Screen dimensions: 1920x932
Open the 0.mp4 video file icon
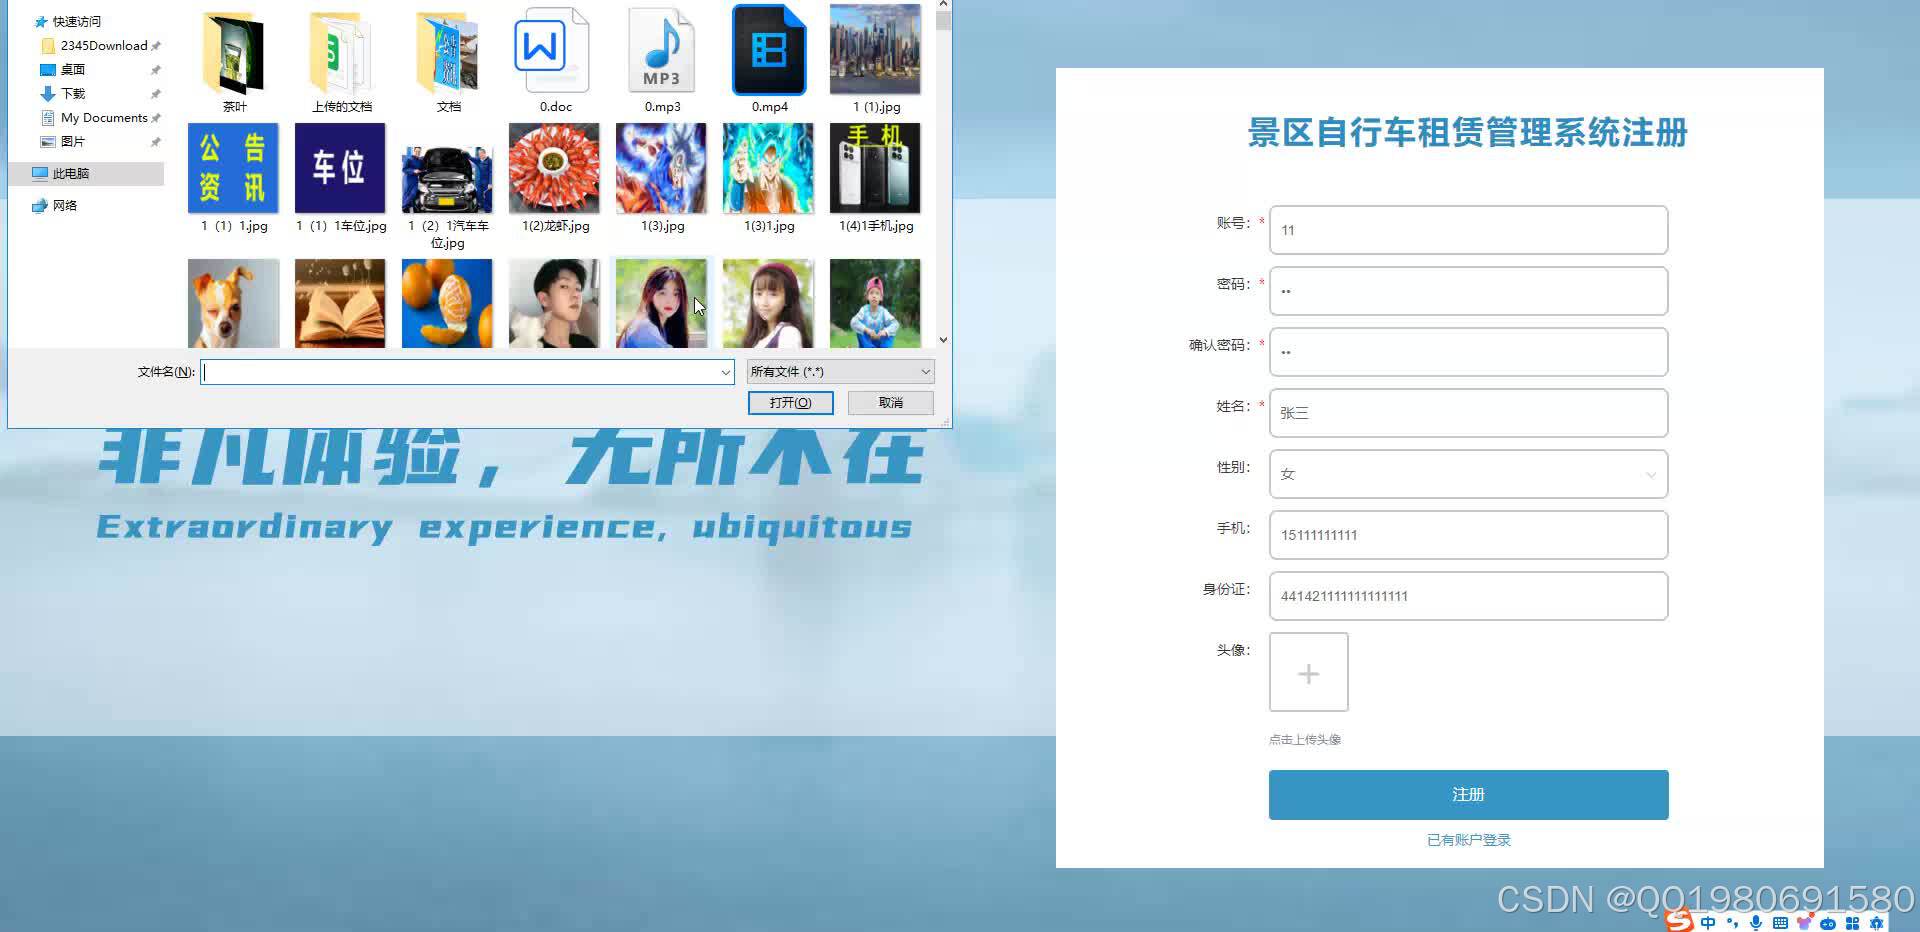tap(768, 48)
